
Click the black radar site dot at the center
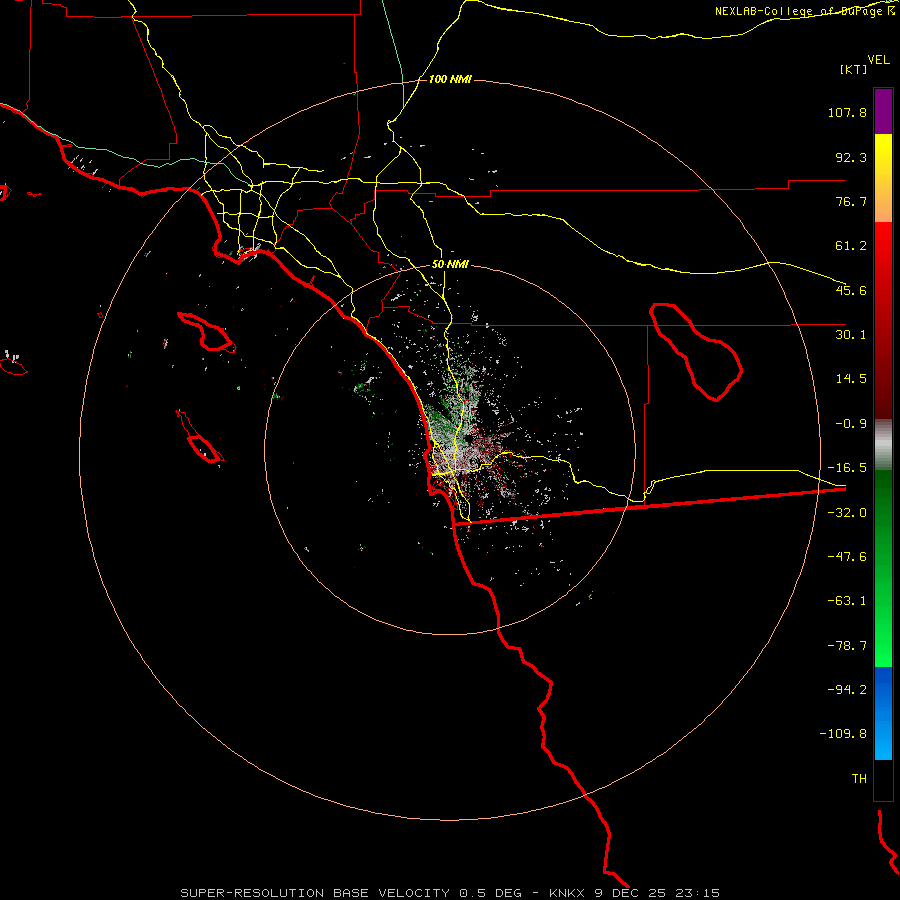coord(469,439)
